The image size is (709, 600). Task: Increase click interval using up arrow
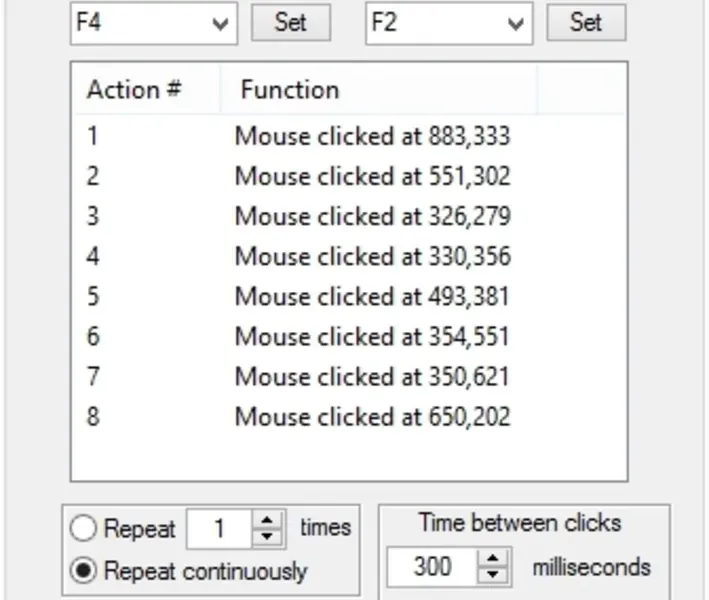(x=493, y=561)
